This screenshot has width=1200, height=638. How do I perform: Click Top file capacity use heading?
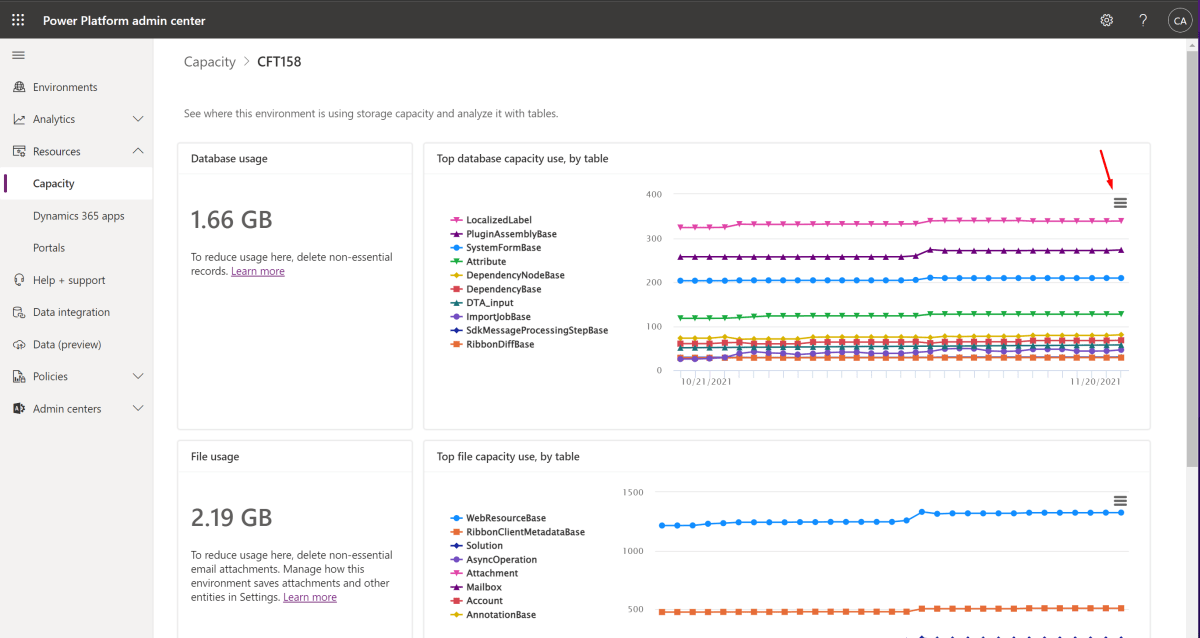[508, 457]
